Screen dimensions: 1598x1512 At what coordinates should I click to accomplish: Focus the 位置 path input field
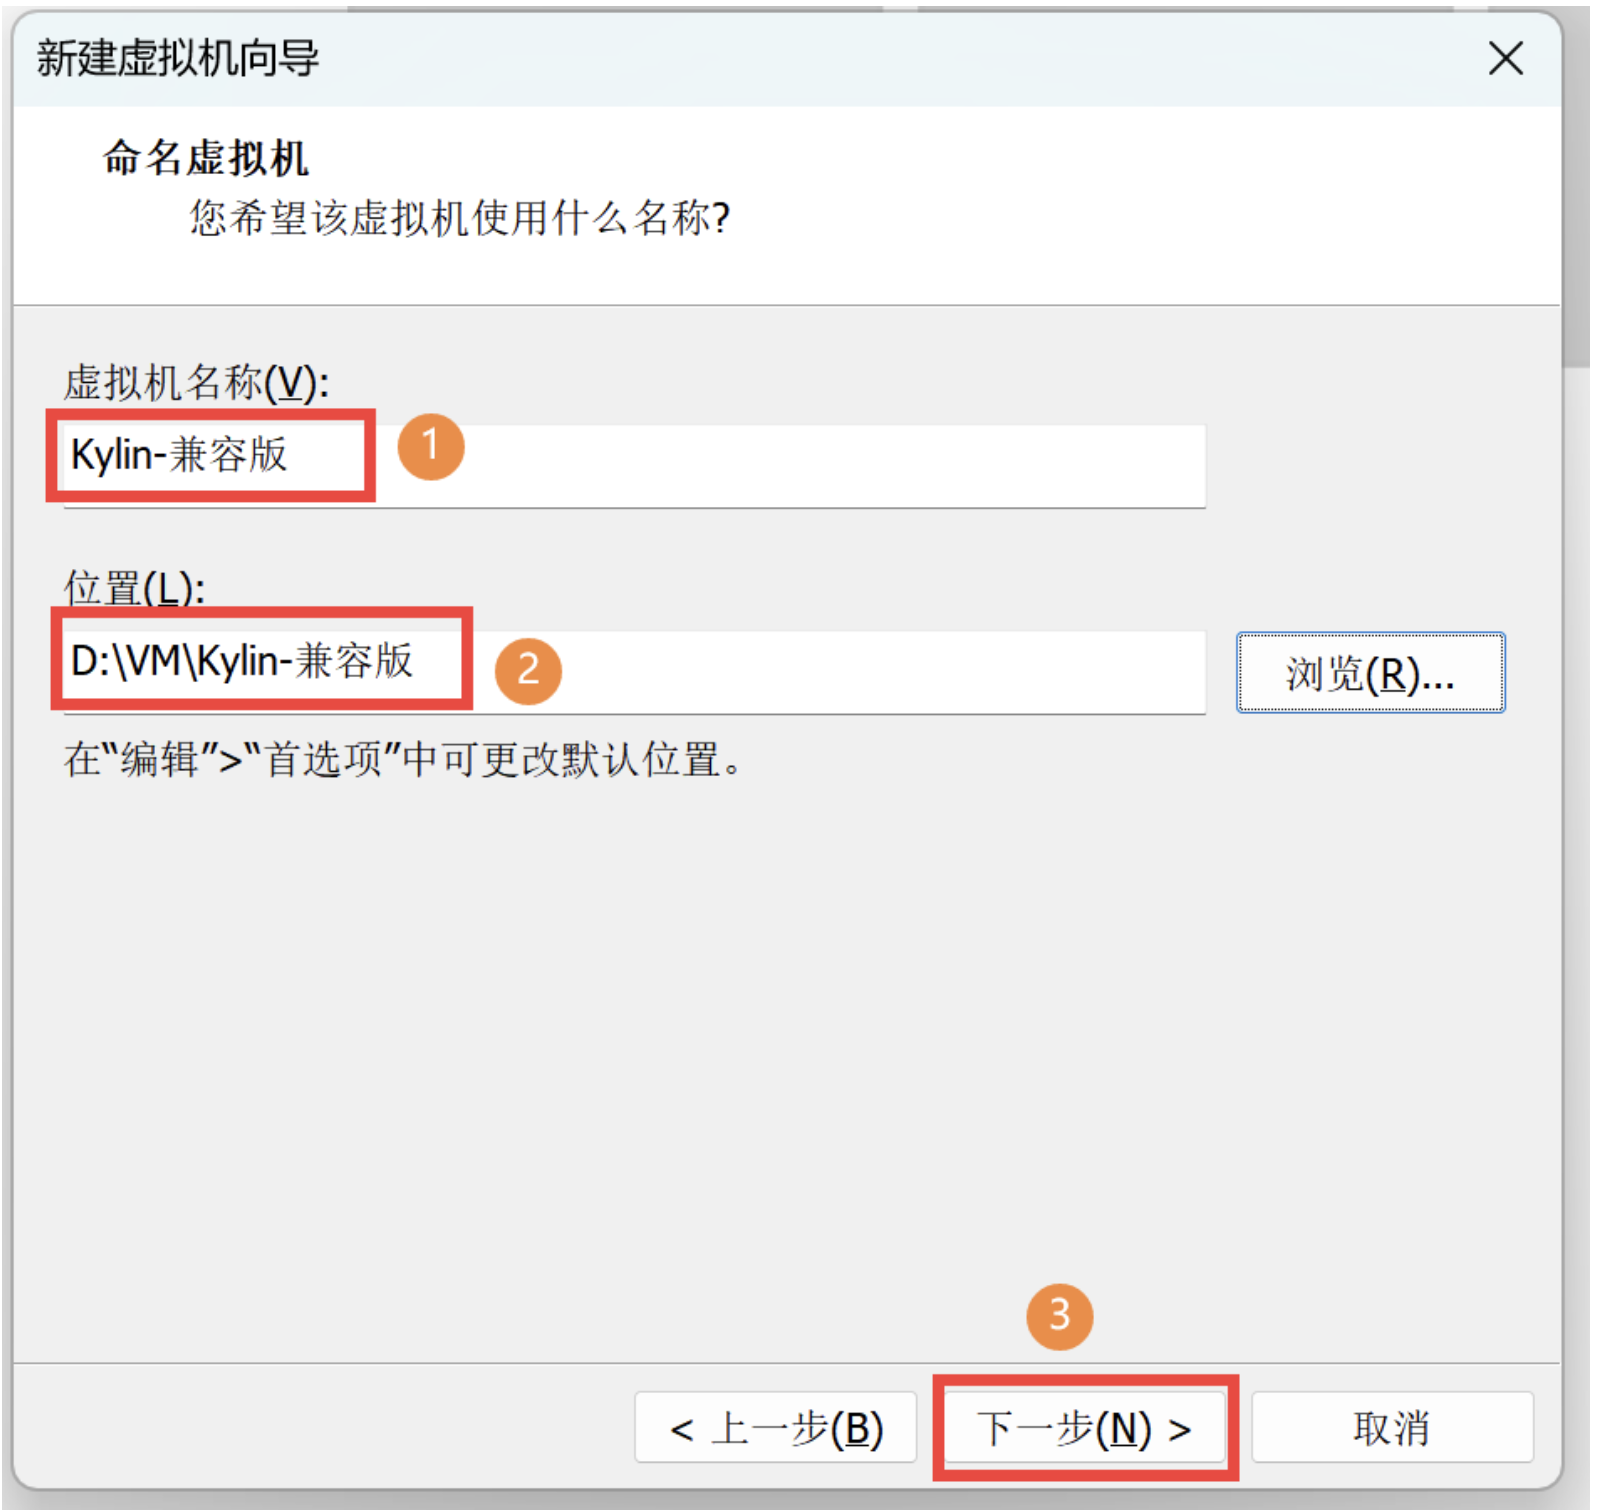pos(634,672)
